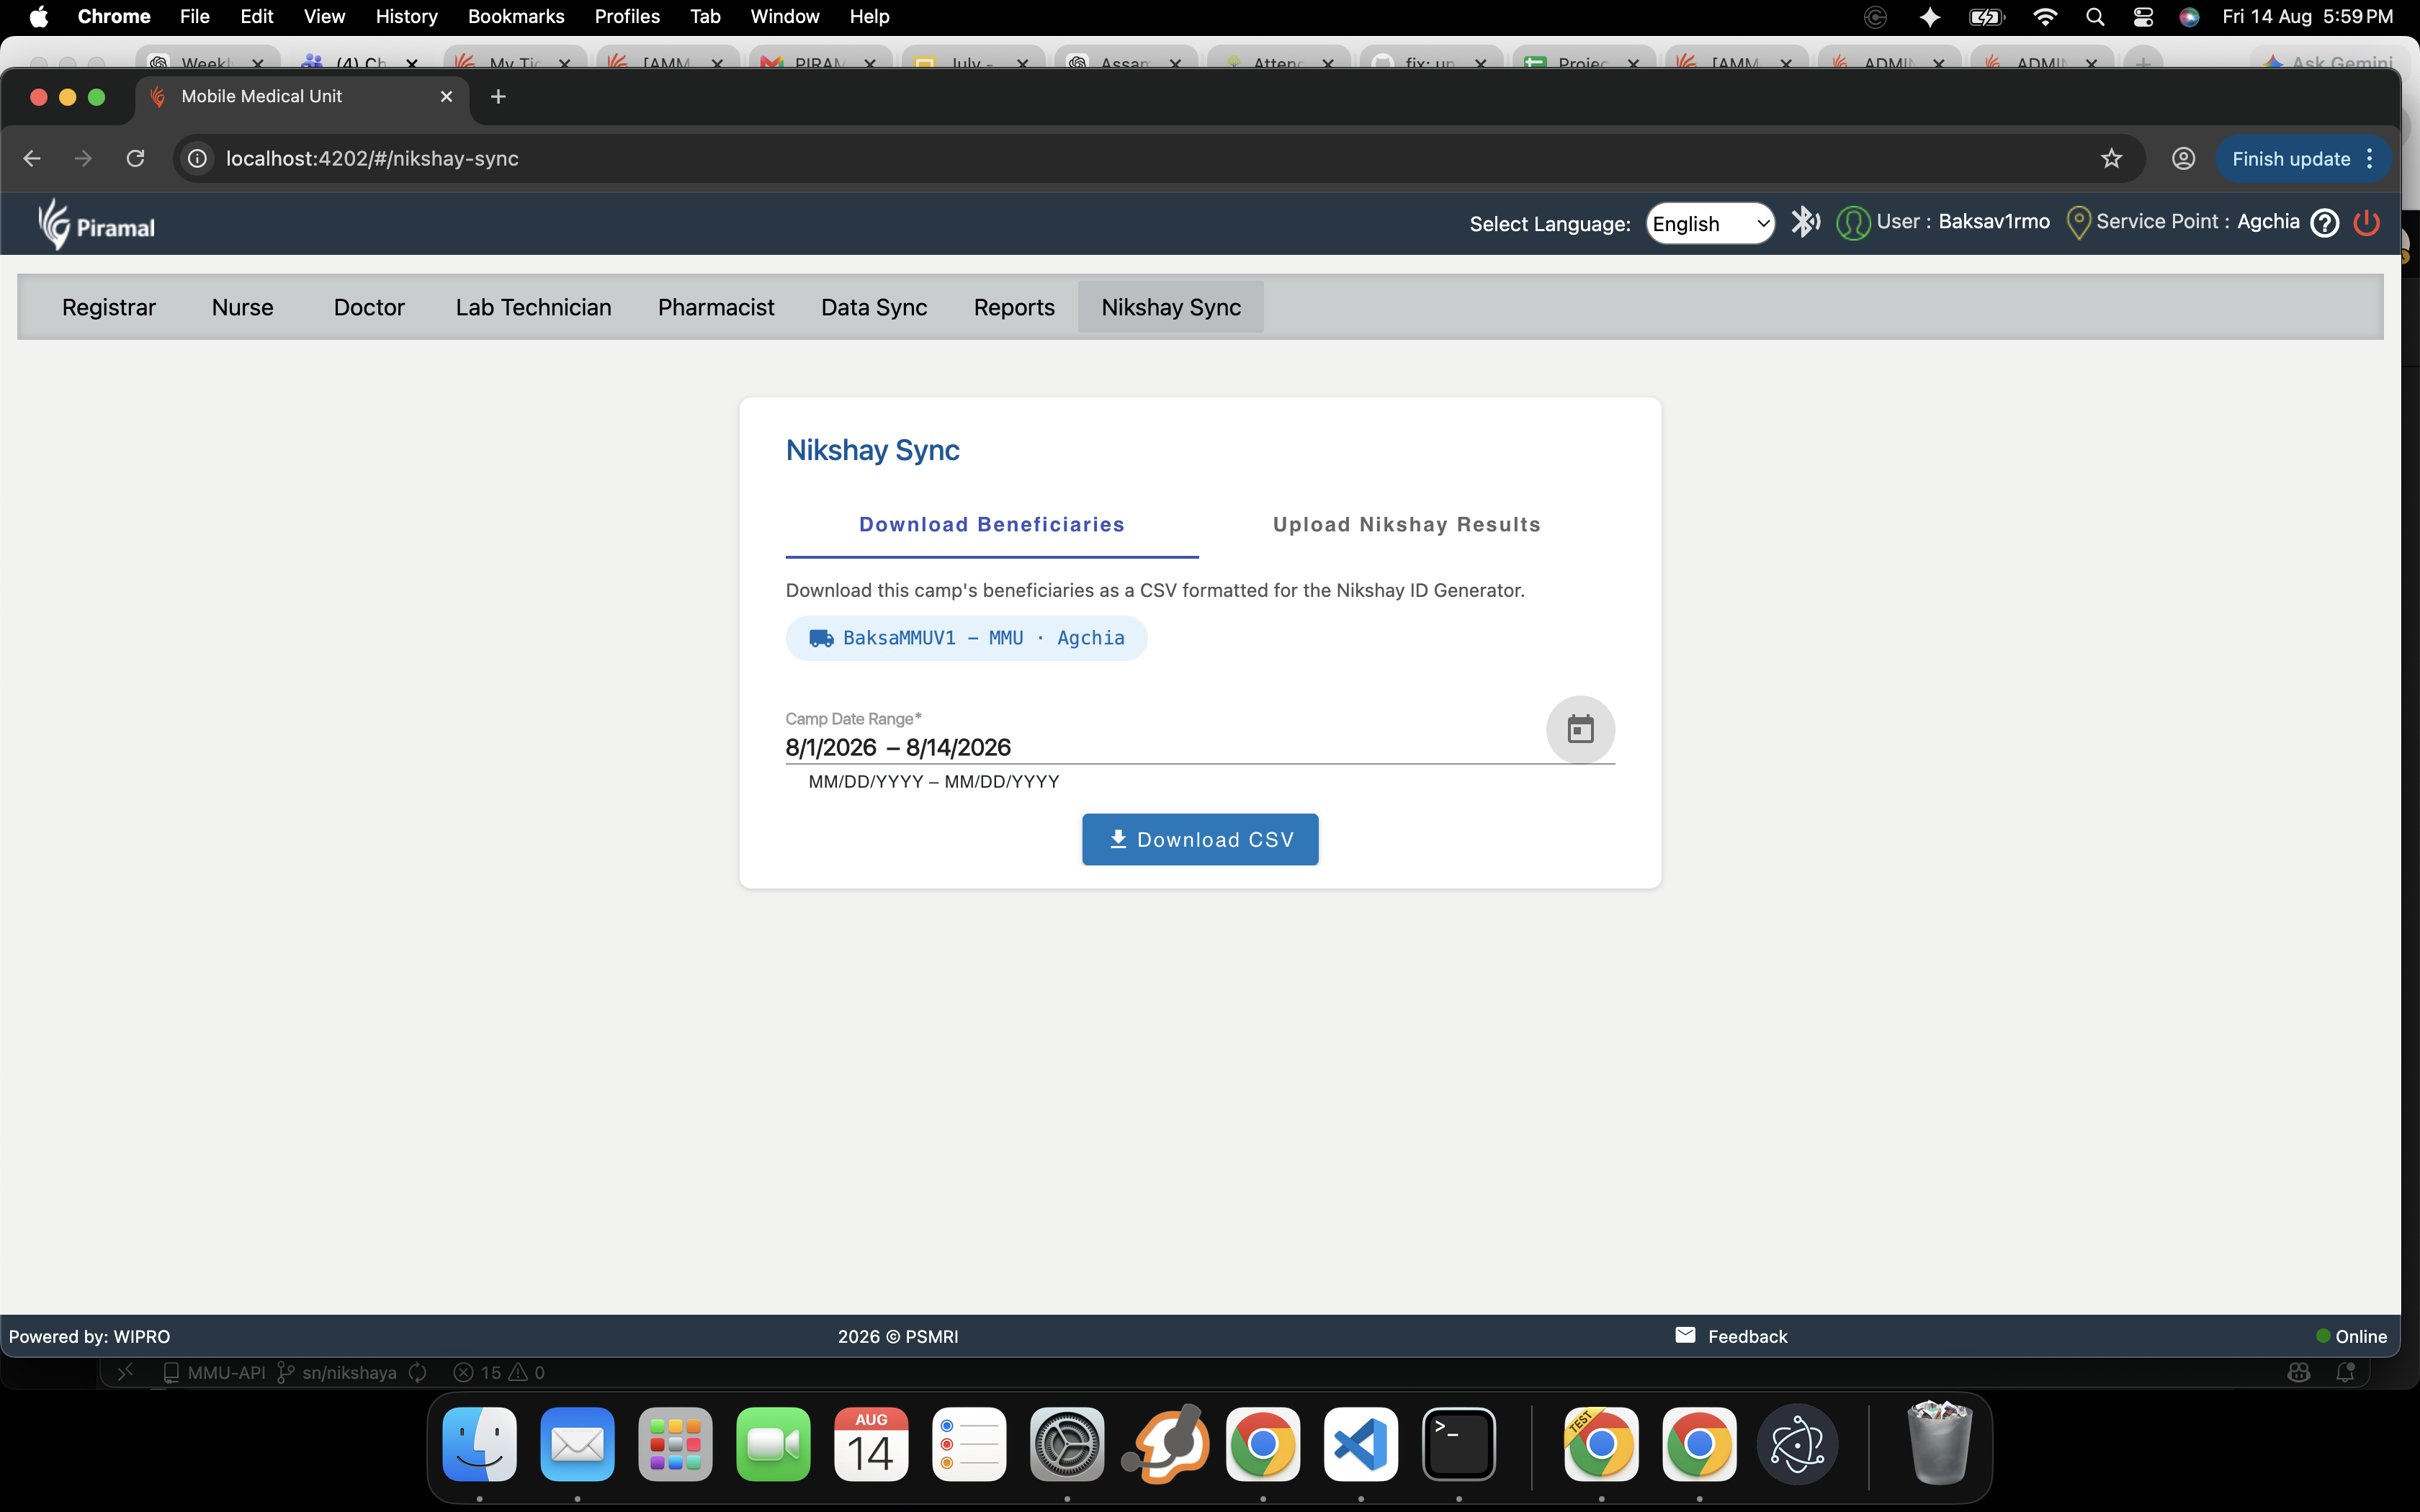
Task: Open the Bookmarks menu
Action: coord(516,17)
